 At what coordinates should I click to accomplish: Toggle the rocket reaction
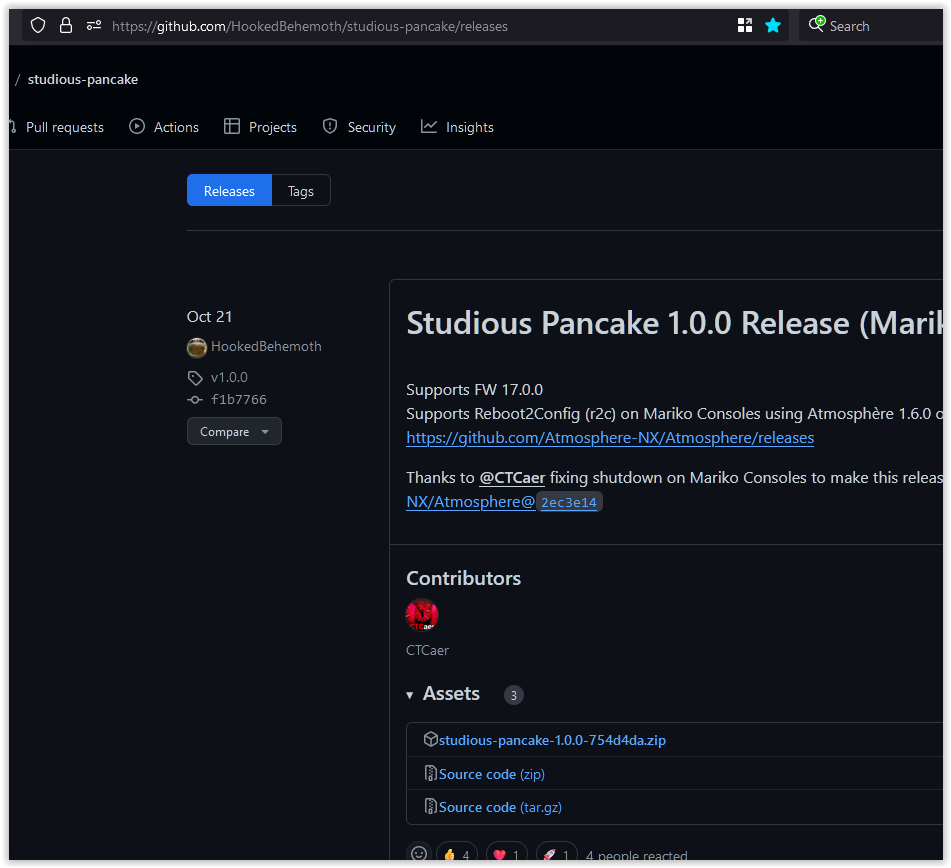pyautogui.click(x=557, y=853)
